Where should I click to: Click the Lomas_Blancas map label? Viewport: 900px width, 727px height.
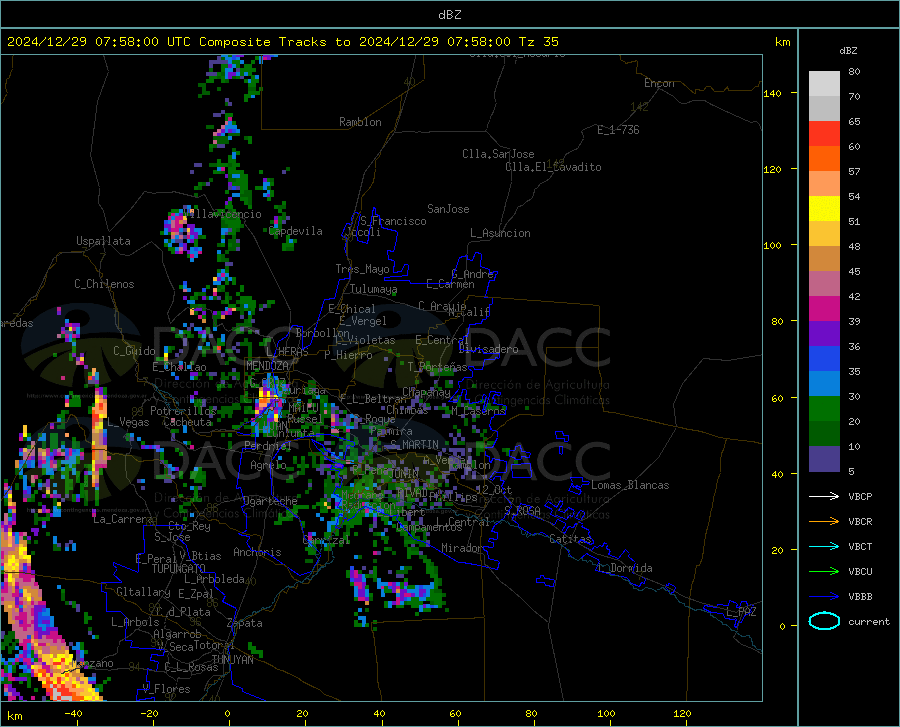[x=630, y=485]
